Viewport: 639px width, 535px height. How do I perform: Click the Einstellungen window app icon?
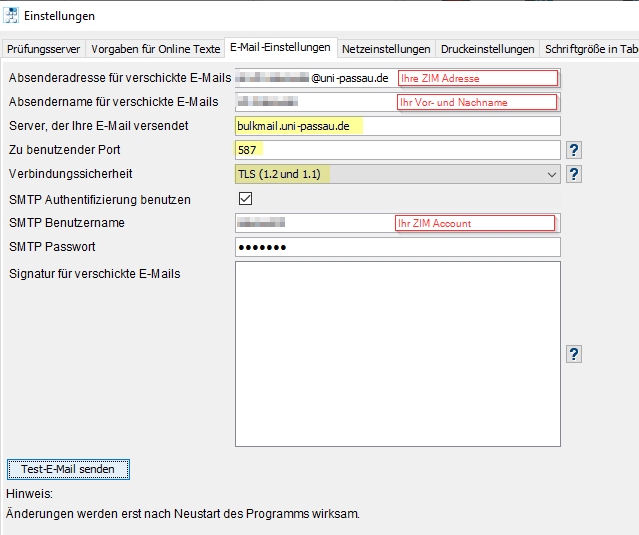[x=11, y=16]
